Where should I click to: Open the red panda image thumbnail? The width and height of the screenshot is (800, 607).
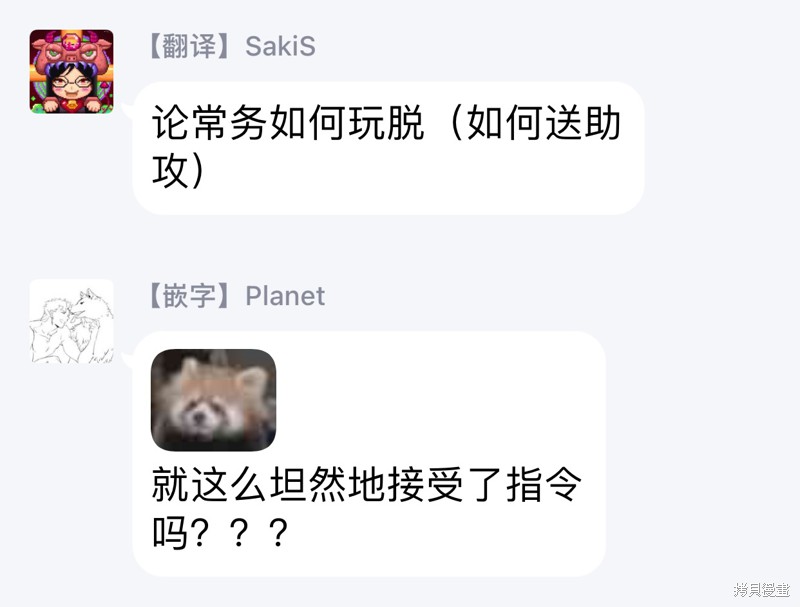[x=213, y=400]
